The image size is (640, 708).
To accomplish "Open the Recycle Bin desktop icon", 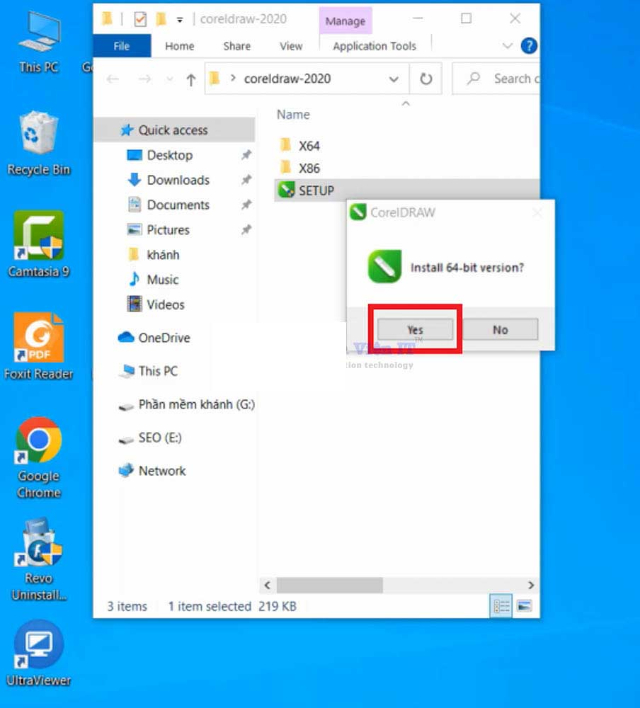I will pyautogui.click(x=39, y=144).
